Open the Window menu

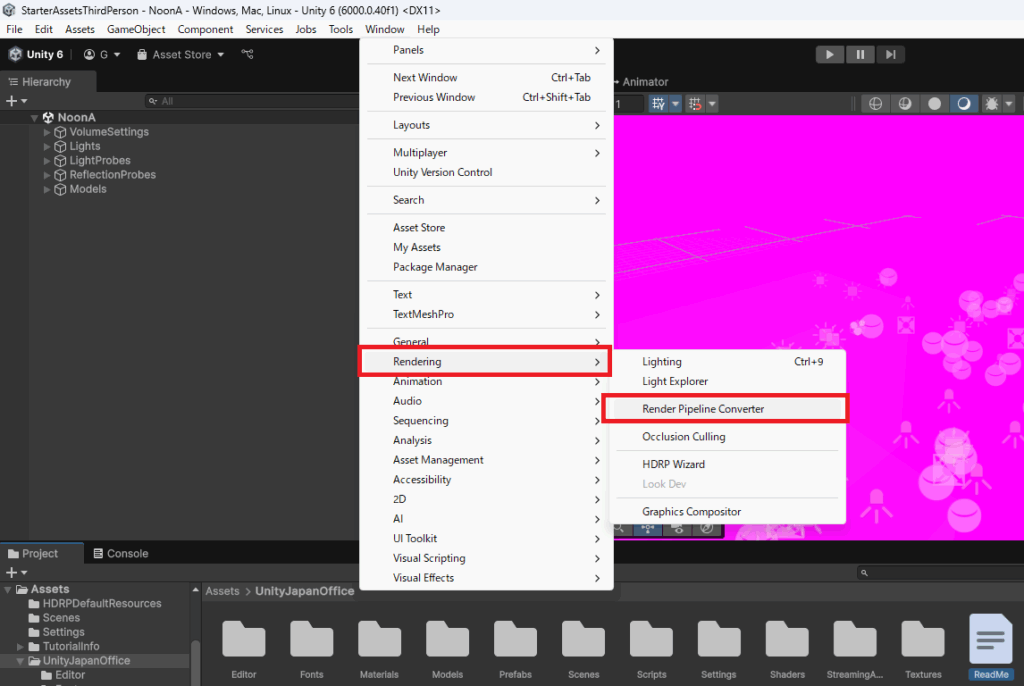[385, 29]
